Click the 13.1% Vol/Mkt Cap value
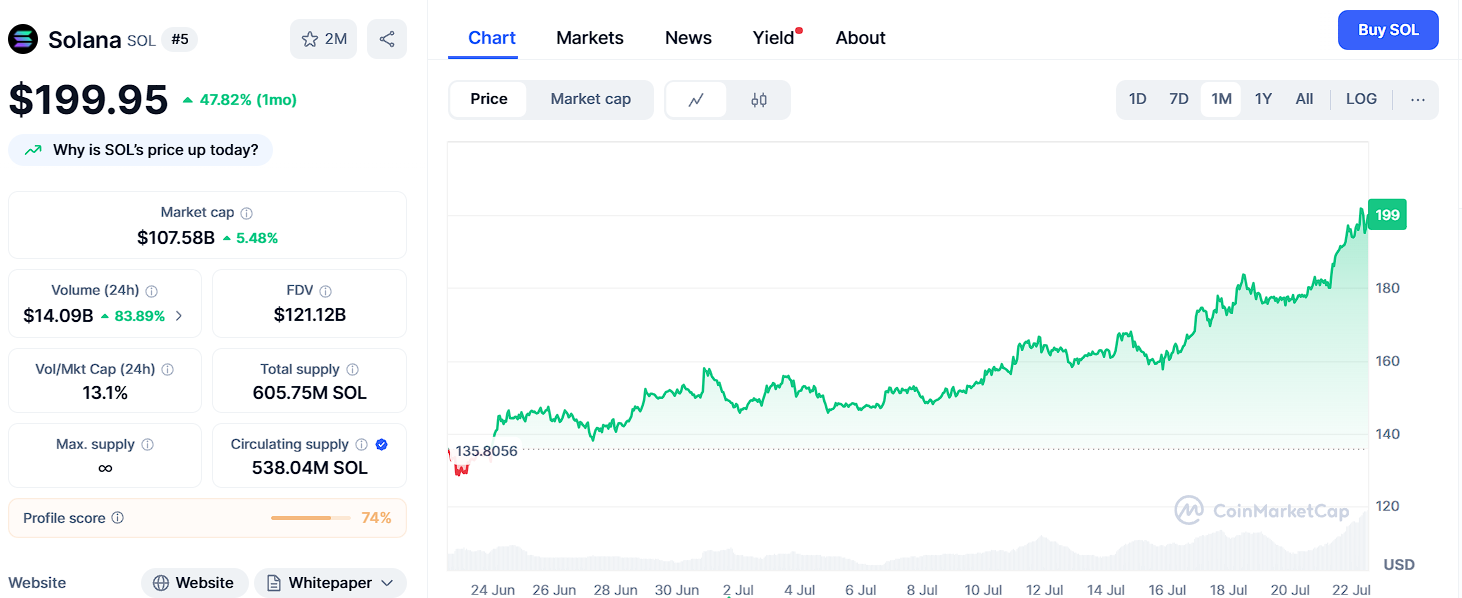This screenshot has height=598, width=1462. 105,393
